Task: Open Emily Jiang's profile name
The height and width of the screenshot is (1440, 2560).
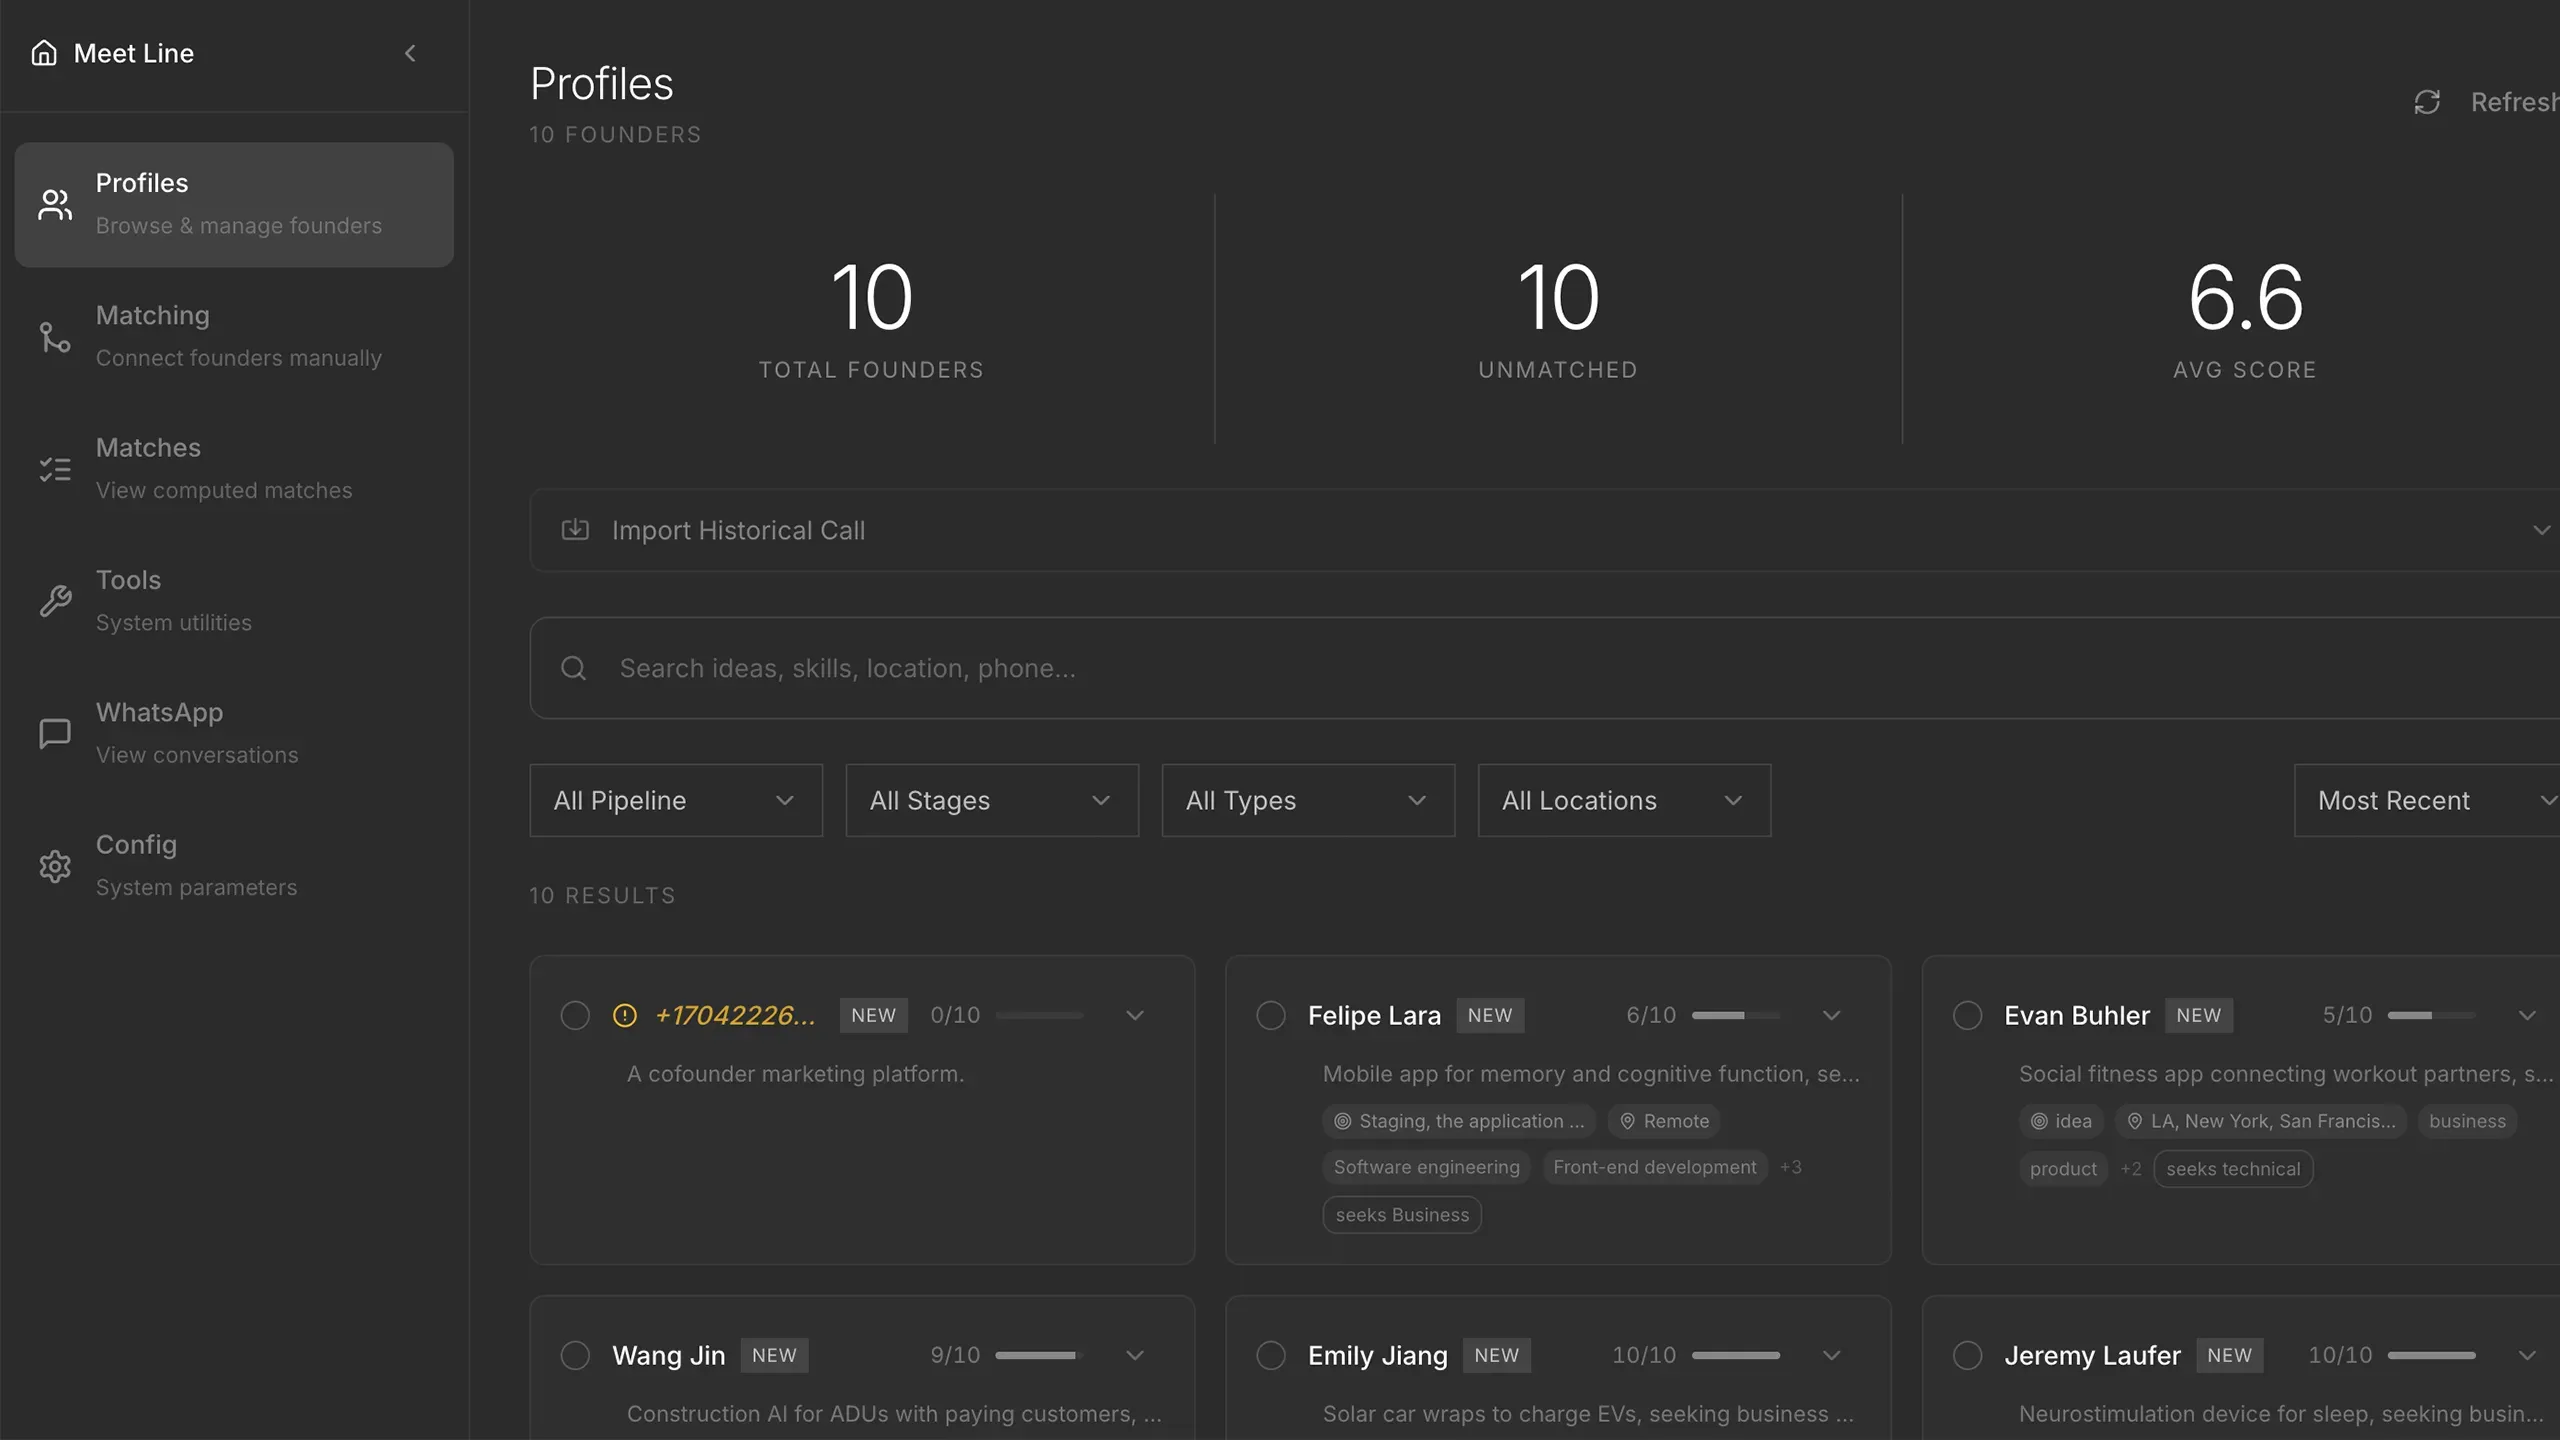Action: 1377,1355
